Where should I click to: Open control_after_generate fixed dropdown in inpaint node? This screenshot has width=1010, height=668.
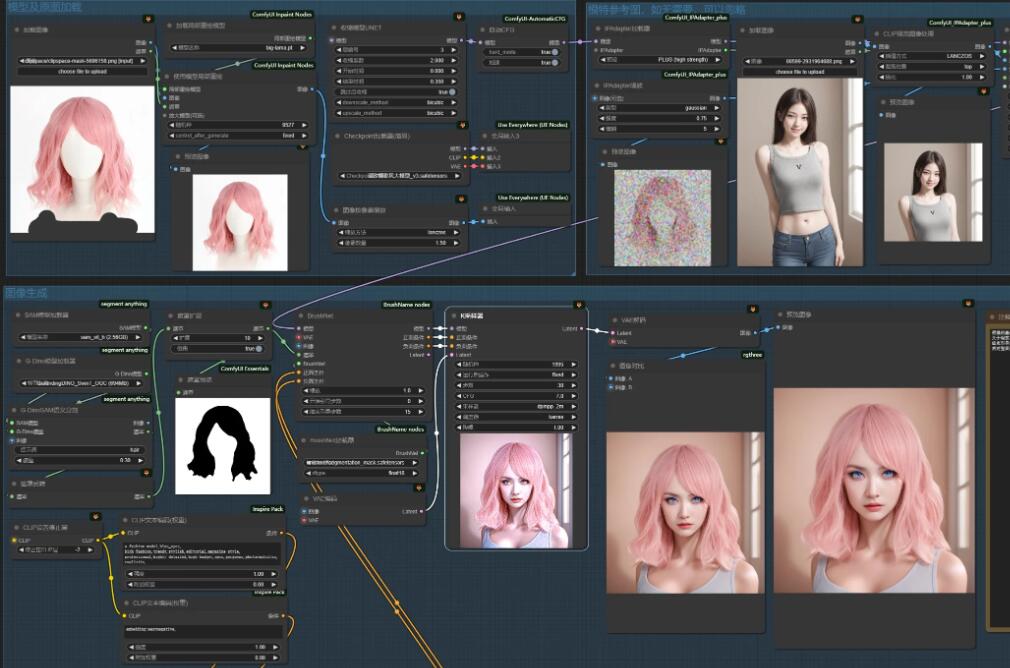[x=239, y=136]
